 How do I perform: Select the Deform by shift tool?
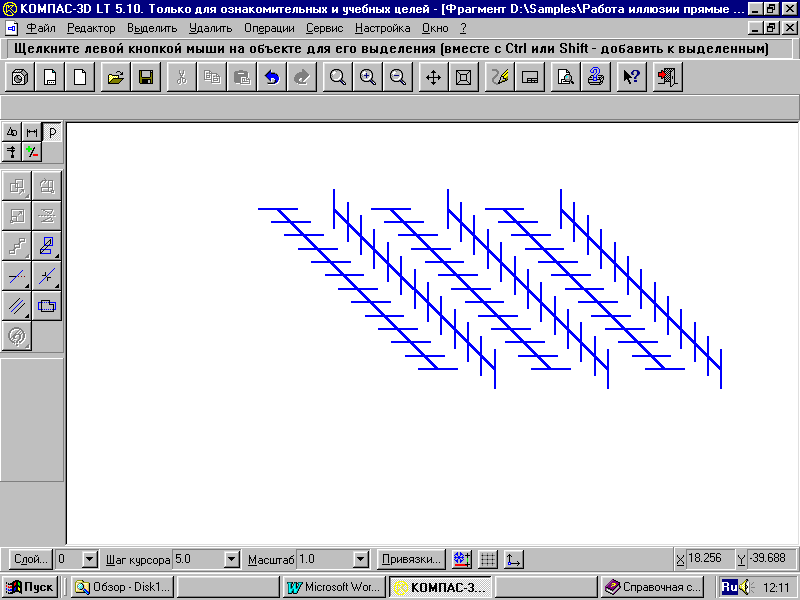pyautogui.click(x=47, y=246)
